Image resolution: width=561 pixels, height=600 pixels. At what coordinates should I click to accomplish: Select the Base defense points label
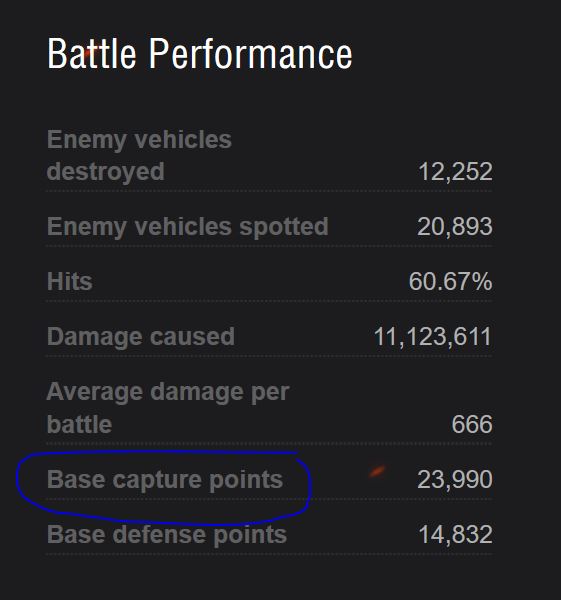pyautogui.click(x=166, y=535)
